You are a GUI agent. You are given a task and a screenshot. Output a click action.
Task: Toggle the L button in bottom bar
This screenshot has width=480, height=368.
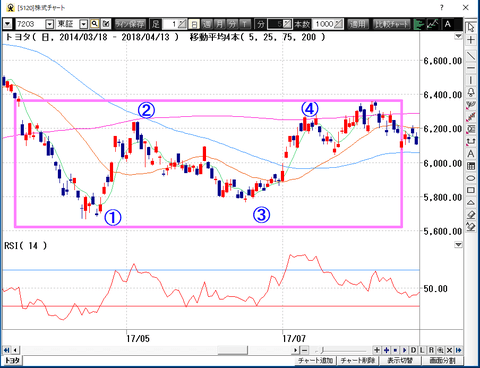pos(422,350)
